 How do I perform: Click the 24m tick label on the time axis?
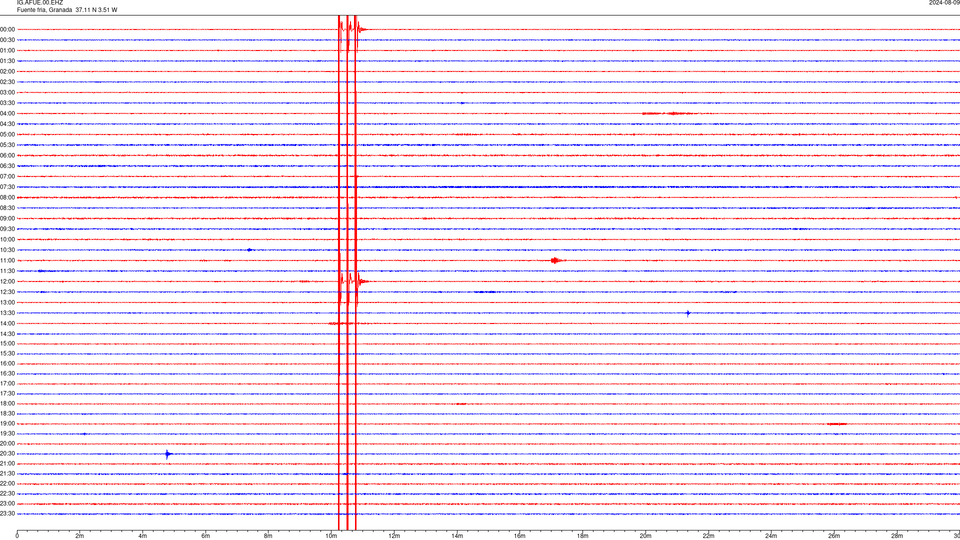point(771,536)
